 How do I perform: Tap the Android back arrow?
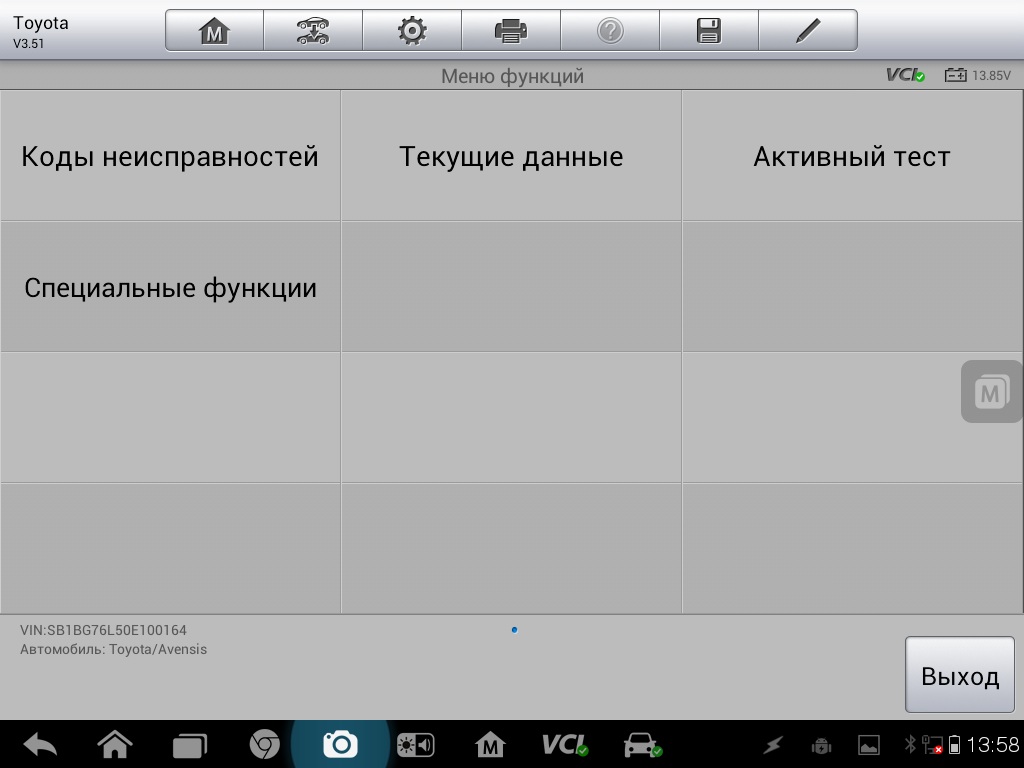[40, 745]
